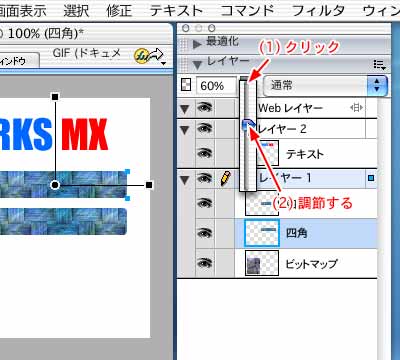Viewport: 400px width, 360px height.
Task: Click the Web レイヤー share icon
Action: (356, 108)
